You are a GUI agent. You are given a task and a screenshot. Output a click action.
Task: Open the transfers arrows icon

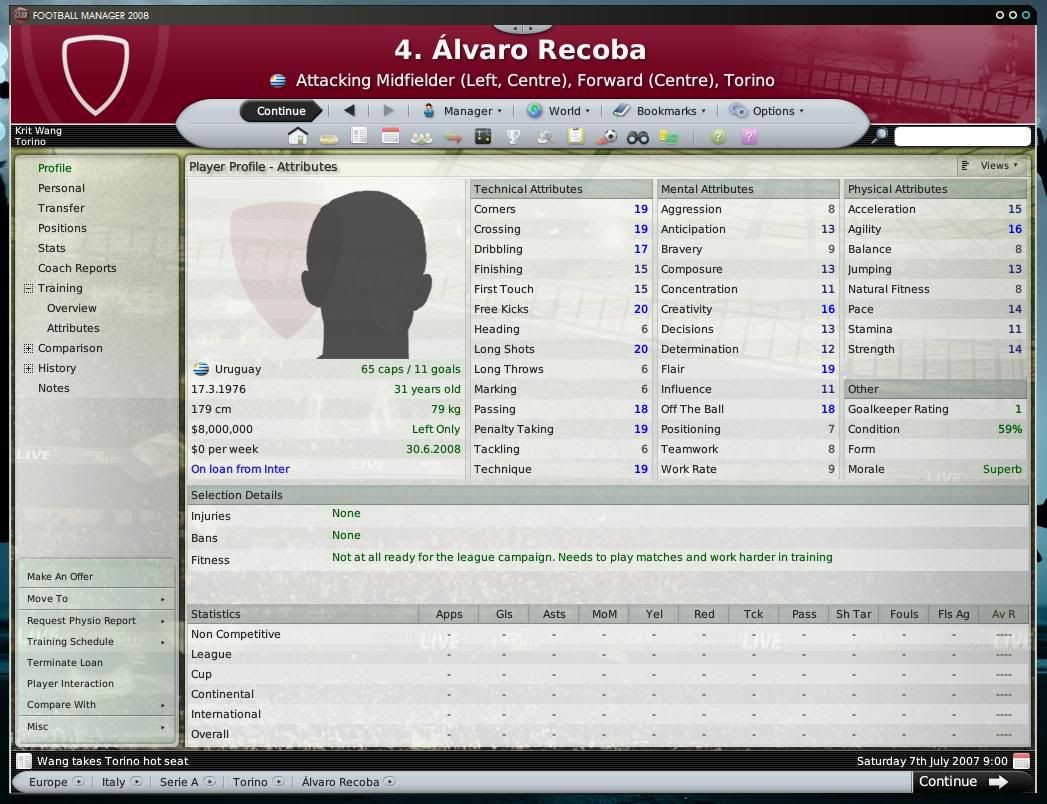[453, 138]
